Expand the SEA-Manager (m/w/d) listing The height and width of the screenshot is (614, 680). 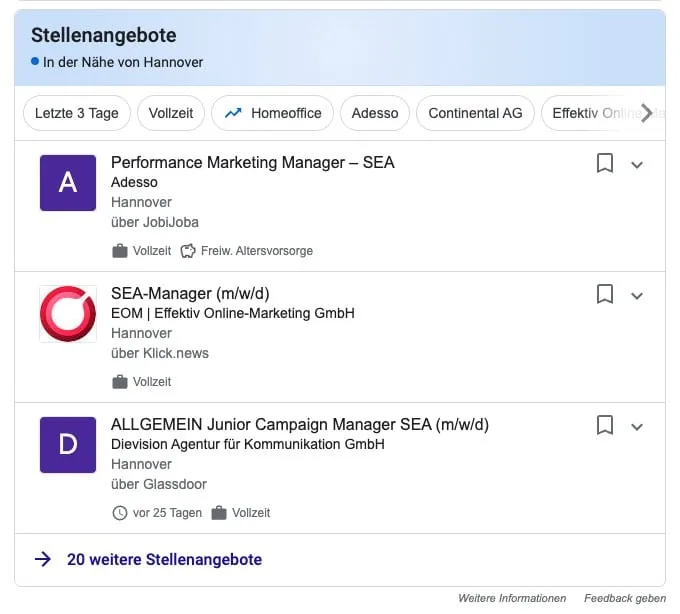point(637,296)
